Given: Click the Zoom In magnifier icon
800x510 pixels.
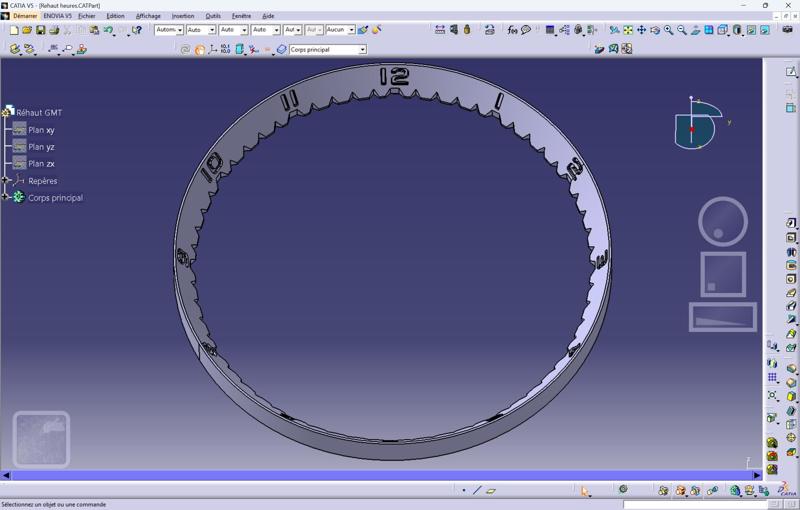Looking at the screenshot, I should coord(668,31).
